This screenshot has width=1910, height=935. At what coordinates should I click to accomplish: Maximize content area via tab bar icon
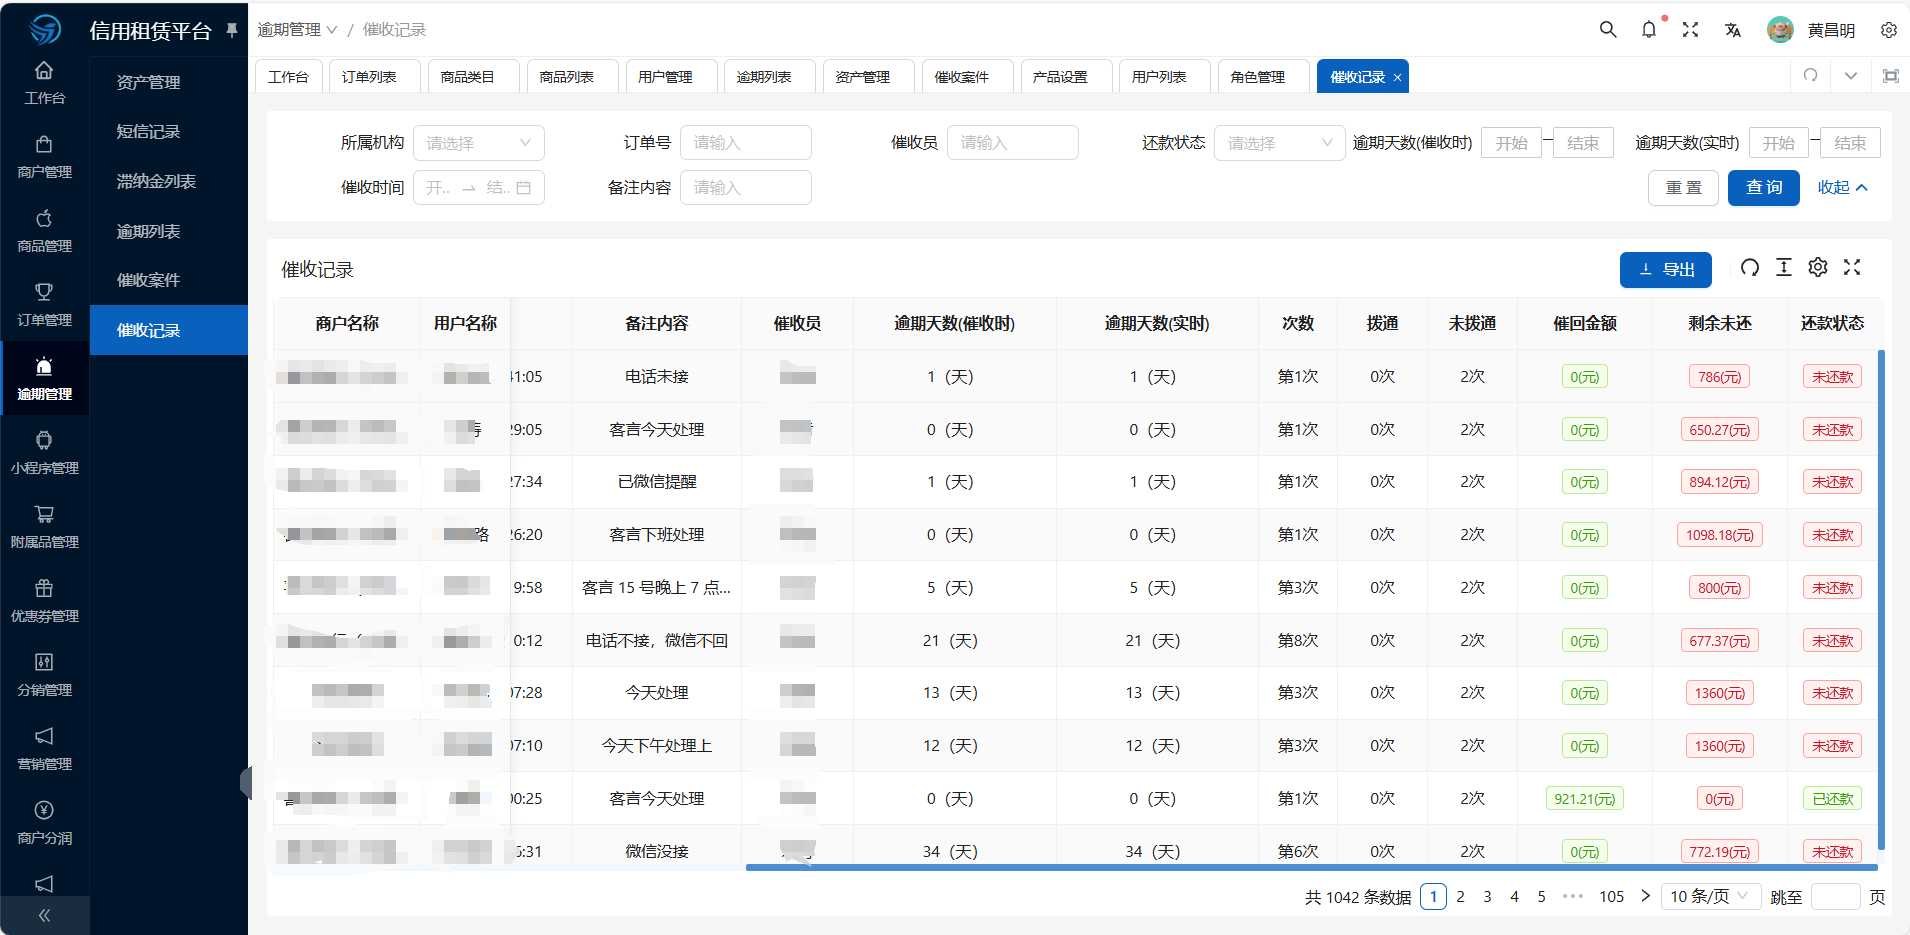tap(1891, 76)
